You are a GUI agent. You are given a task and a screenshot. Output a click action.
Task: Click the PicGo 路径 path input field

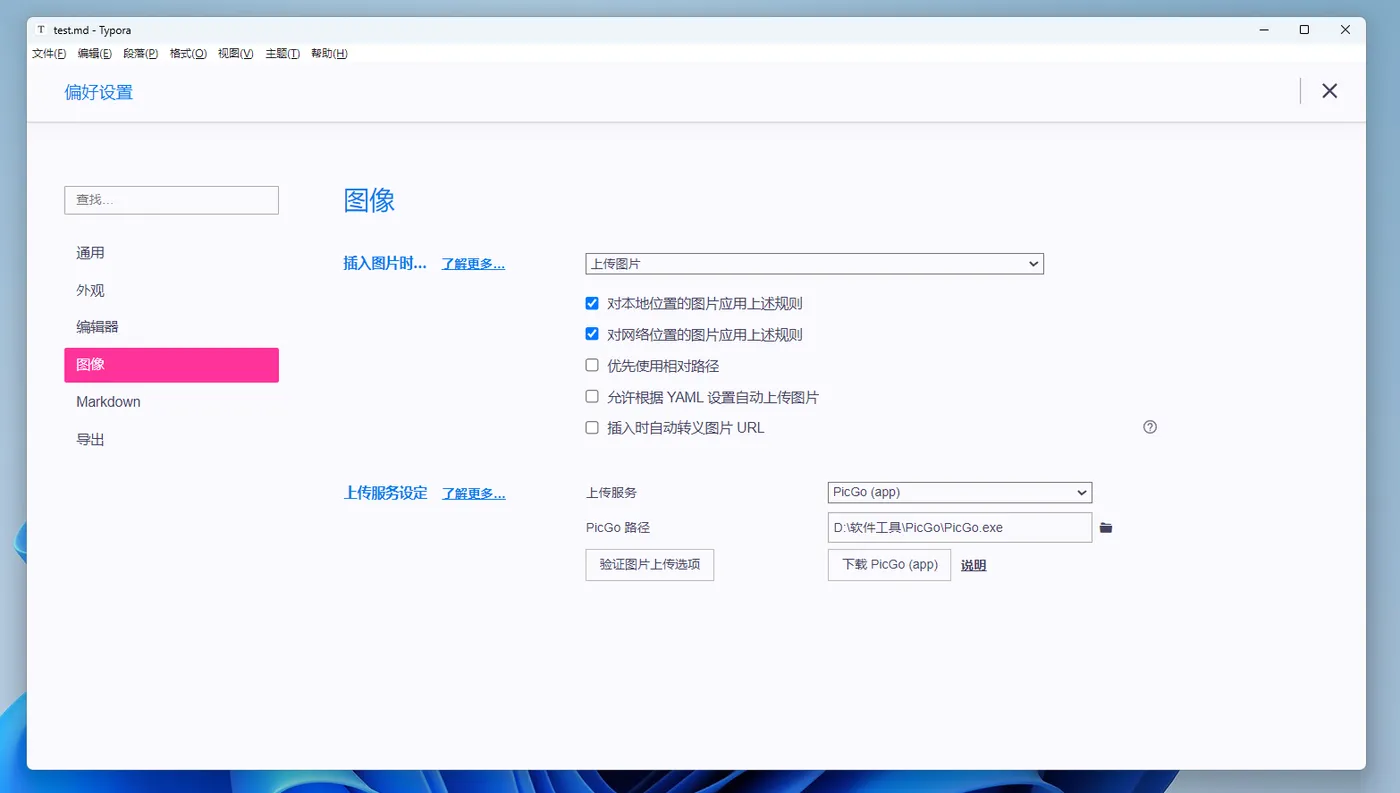pos(960,527)
